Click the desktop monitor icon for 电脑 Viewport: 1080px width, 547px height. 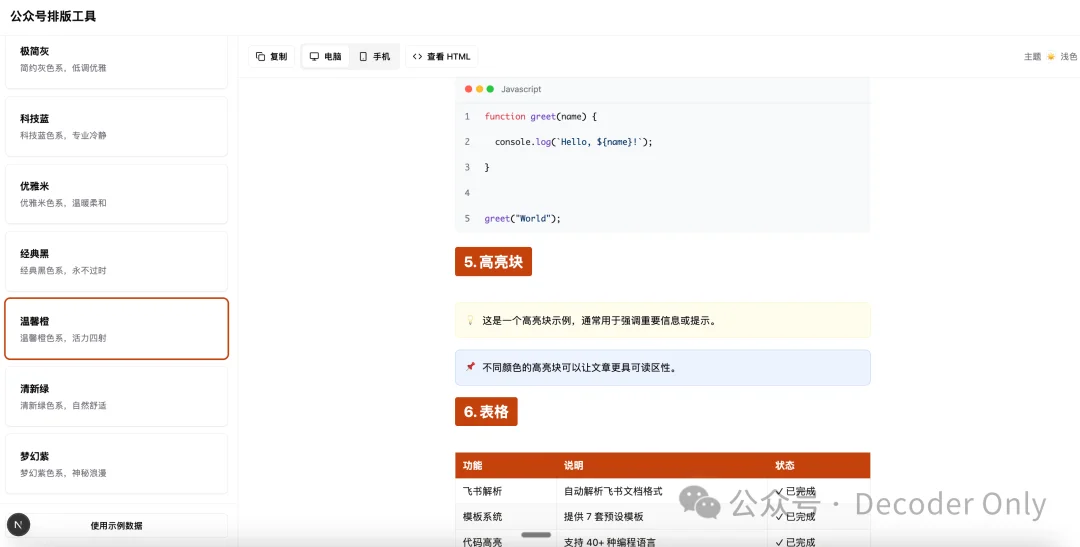tap(314, 56)
